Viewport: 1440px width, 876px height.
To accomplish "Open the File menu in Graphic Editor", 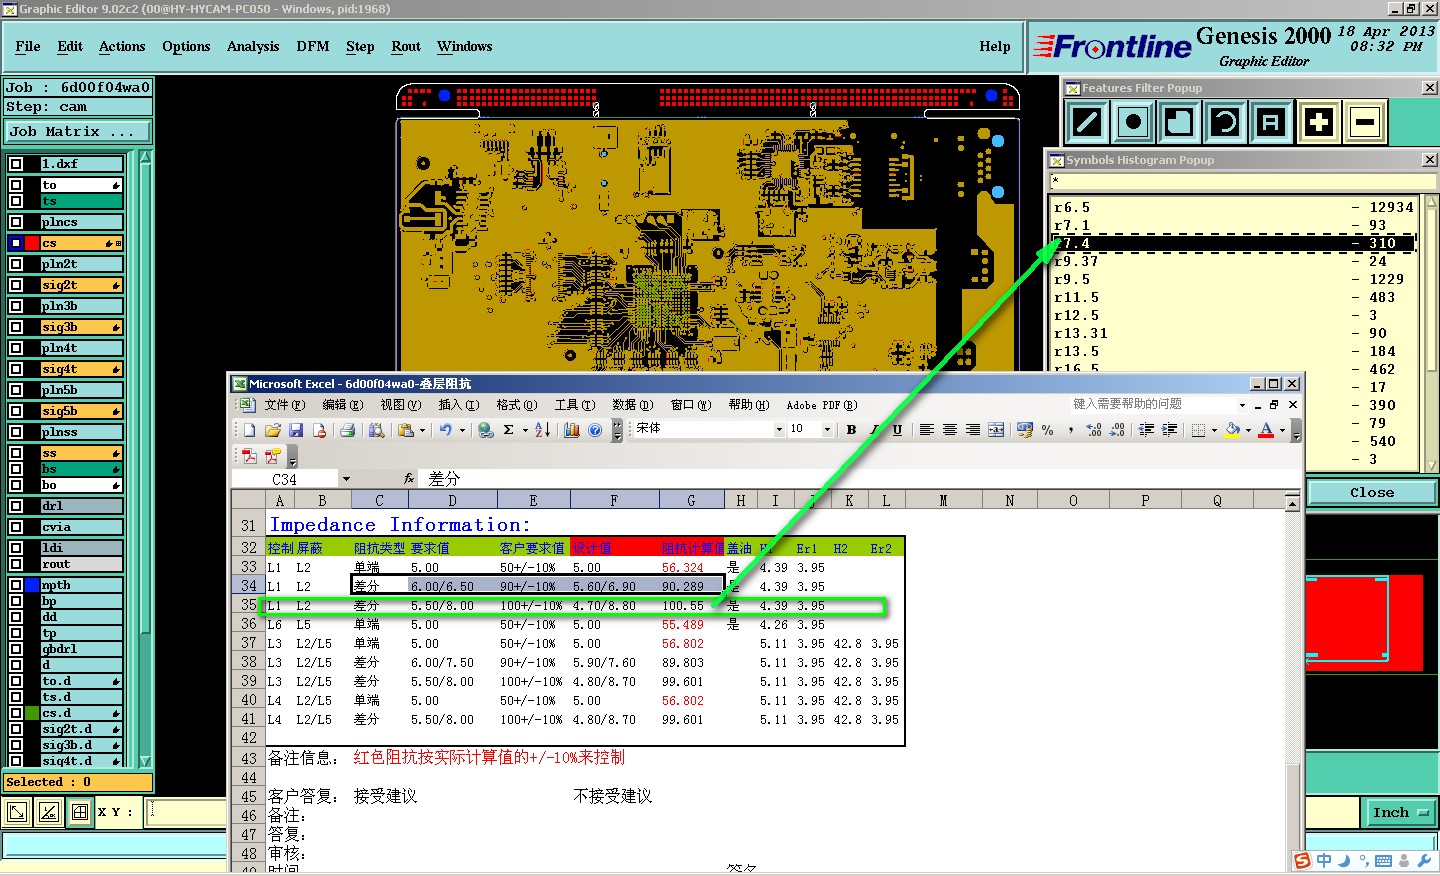I will coord(28,46).
